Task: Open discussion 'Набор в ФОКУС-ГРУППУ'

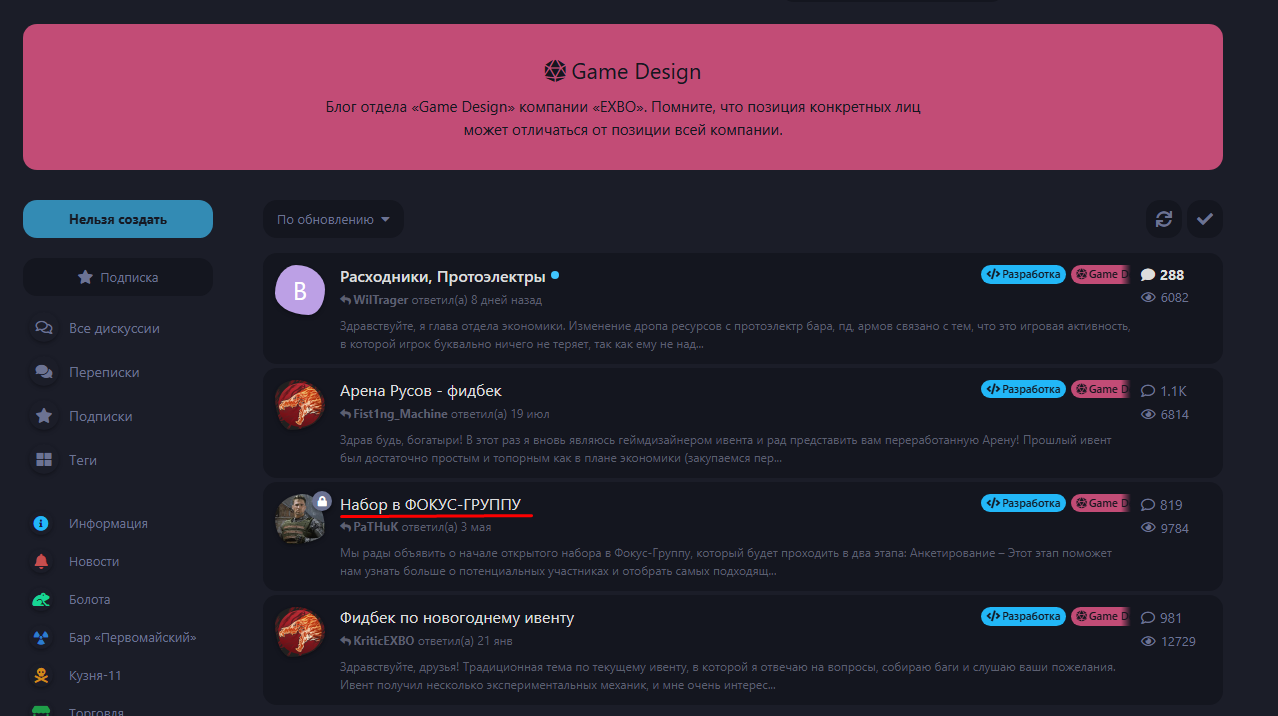Action: coord(430,504)
